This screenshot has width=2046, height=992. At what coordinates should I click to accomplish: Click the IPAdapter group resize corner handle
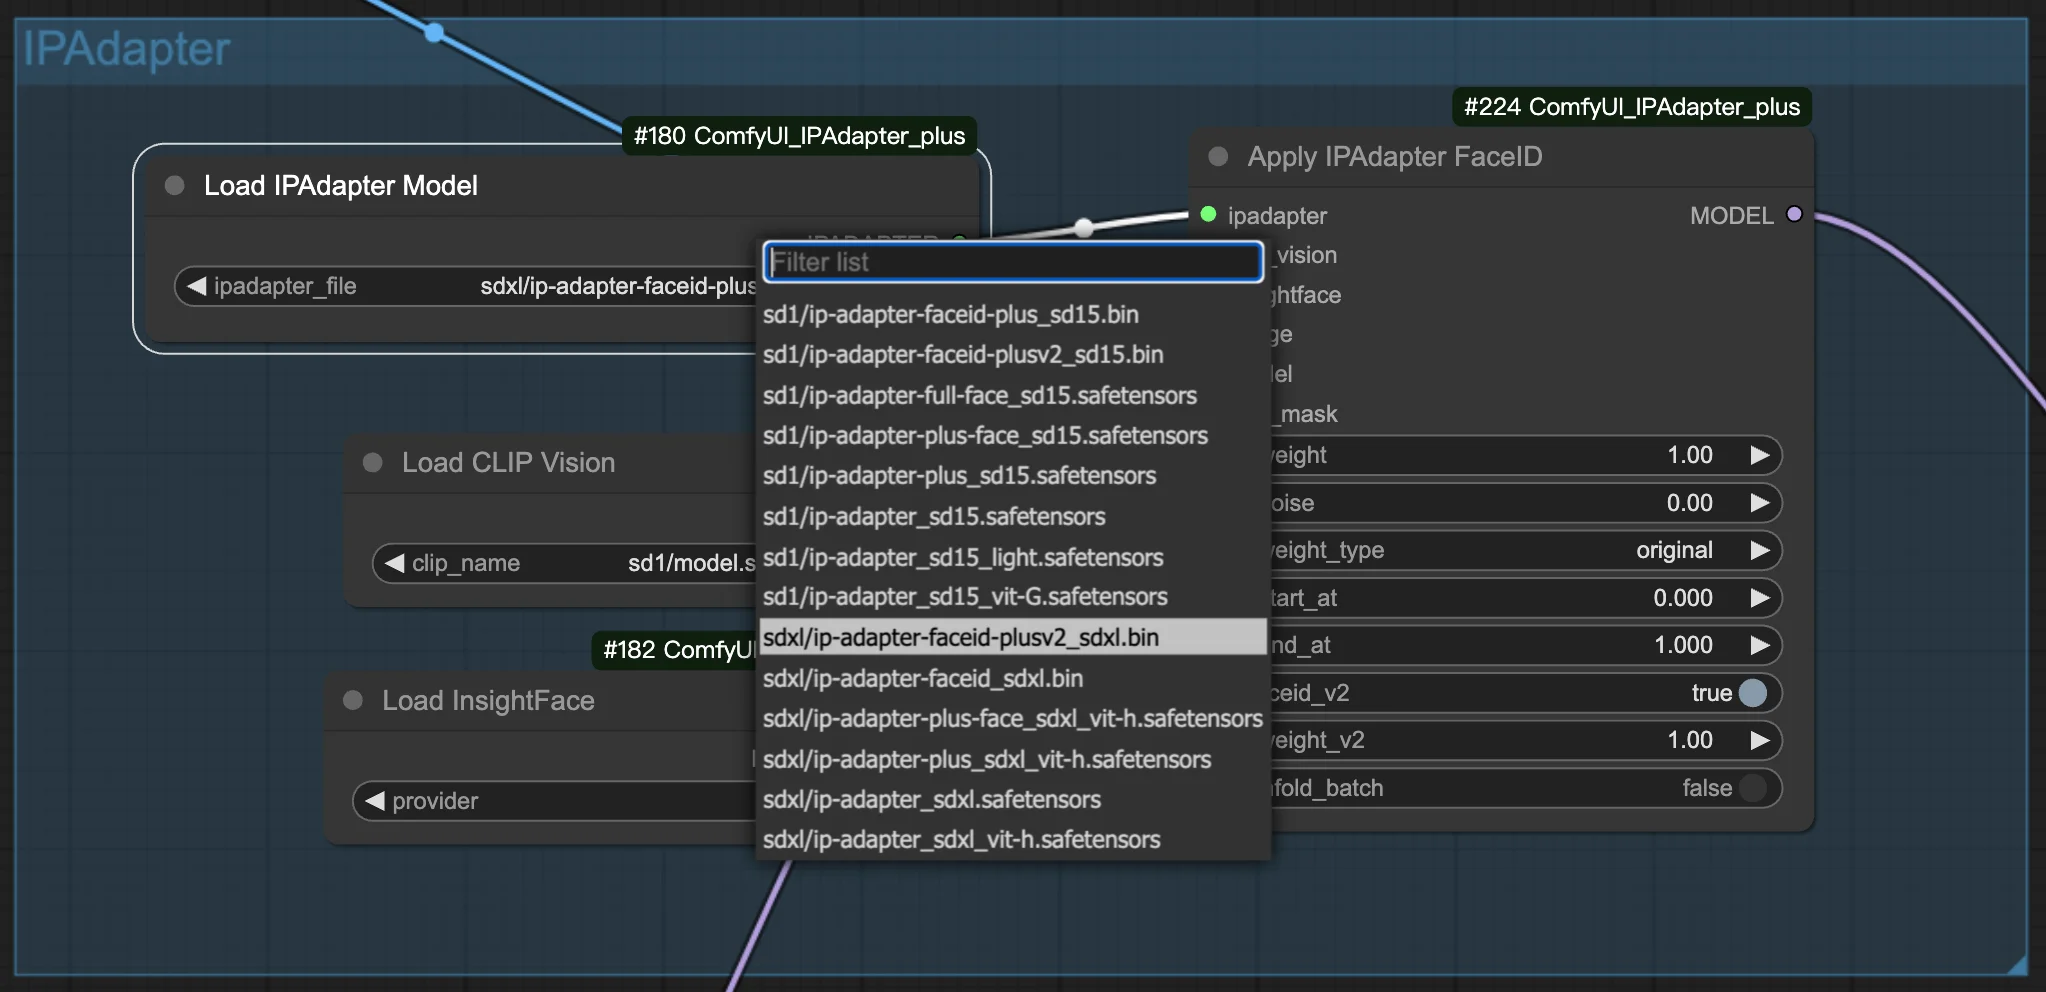click(x=2017, y=965)
